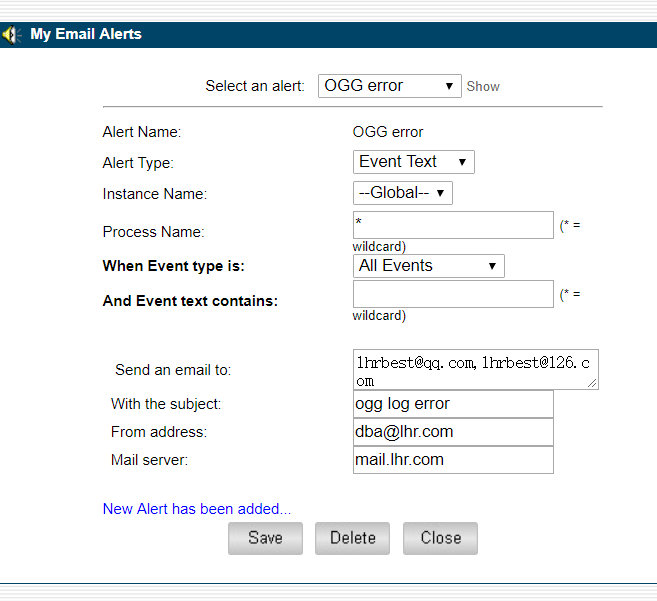Click the resize handle of the email textarea
This screenshot has height=601, width=657.
pos(593,383)
